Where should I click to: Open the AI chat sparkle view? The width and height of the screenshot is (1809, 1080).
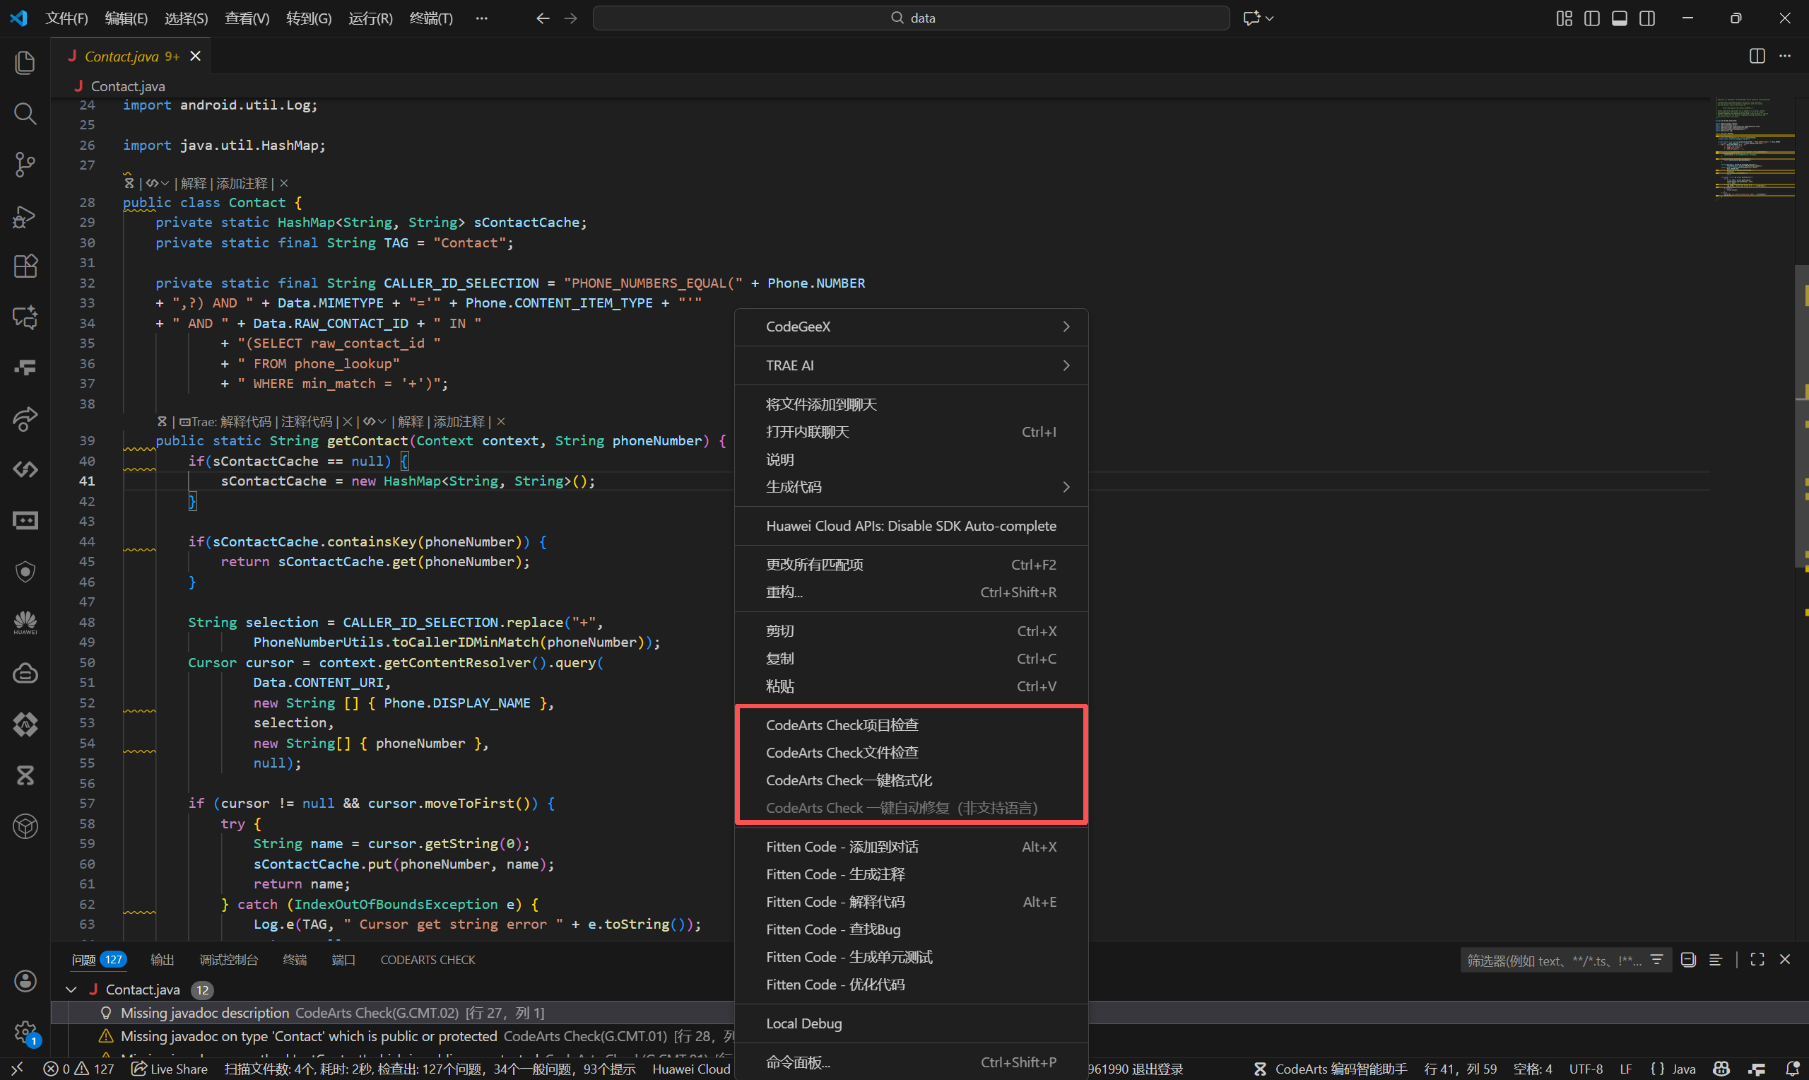point(25,317)
